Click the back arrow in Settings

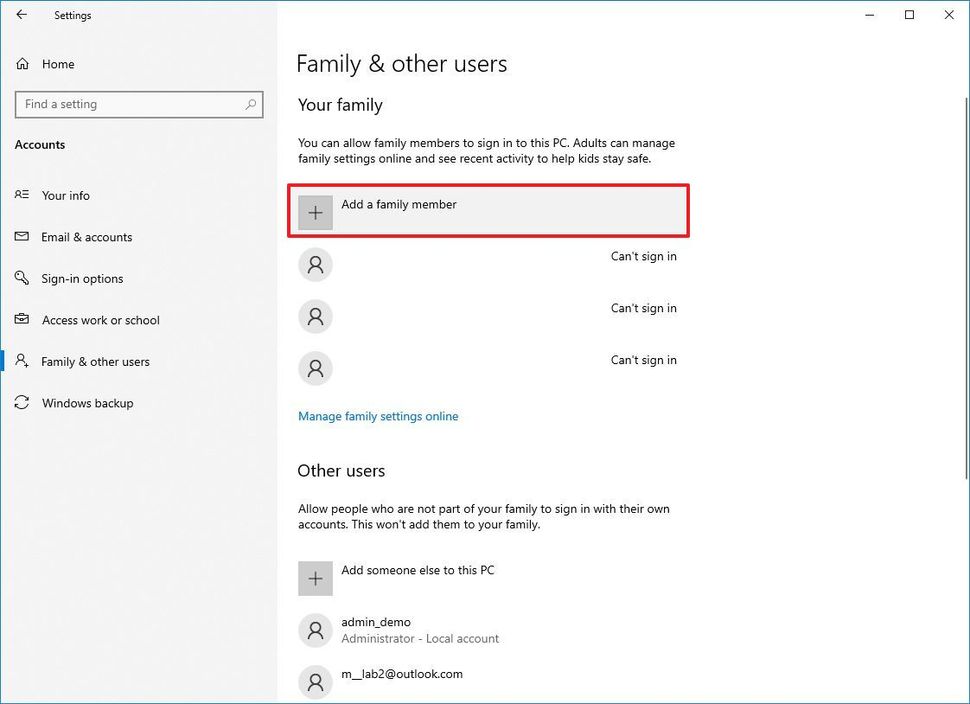pyautogui.click(x=22, y=15)
